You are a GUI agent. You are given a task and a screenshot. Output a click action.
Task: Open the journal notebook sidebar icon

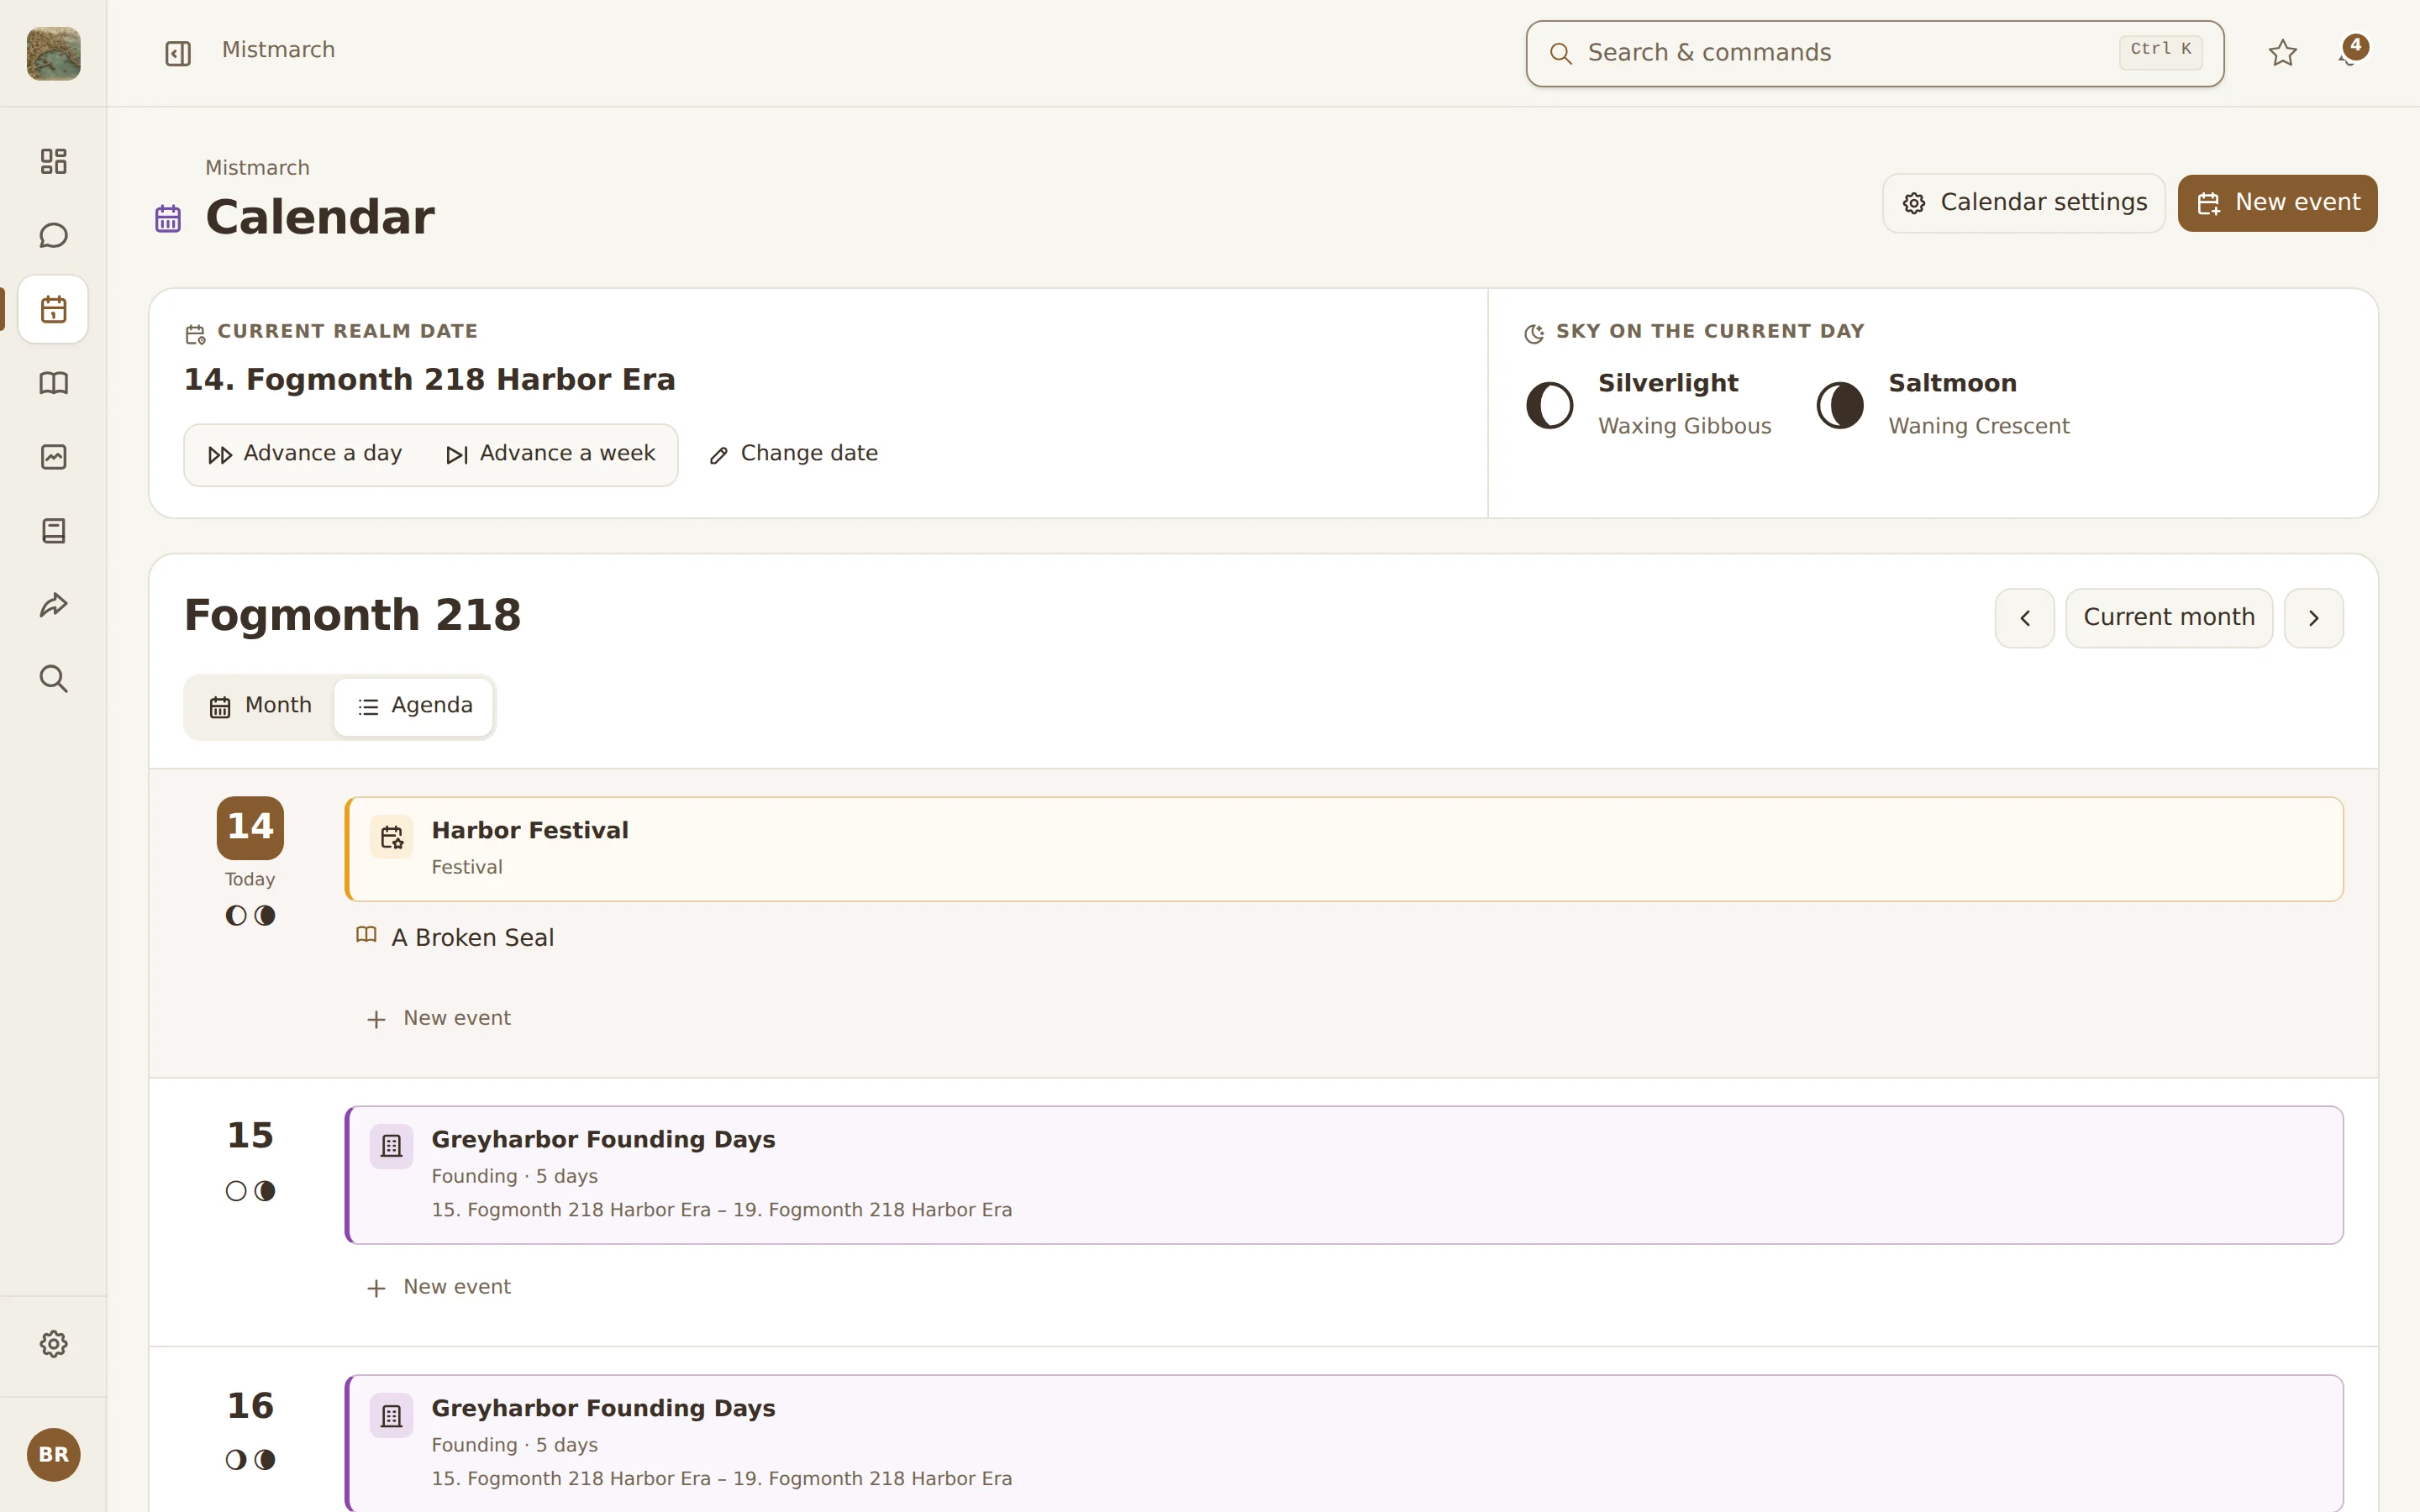(53, 531)
